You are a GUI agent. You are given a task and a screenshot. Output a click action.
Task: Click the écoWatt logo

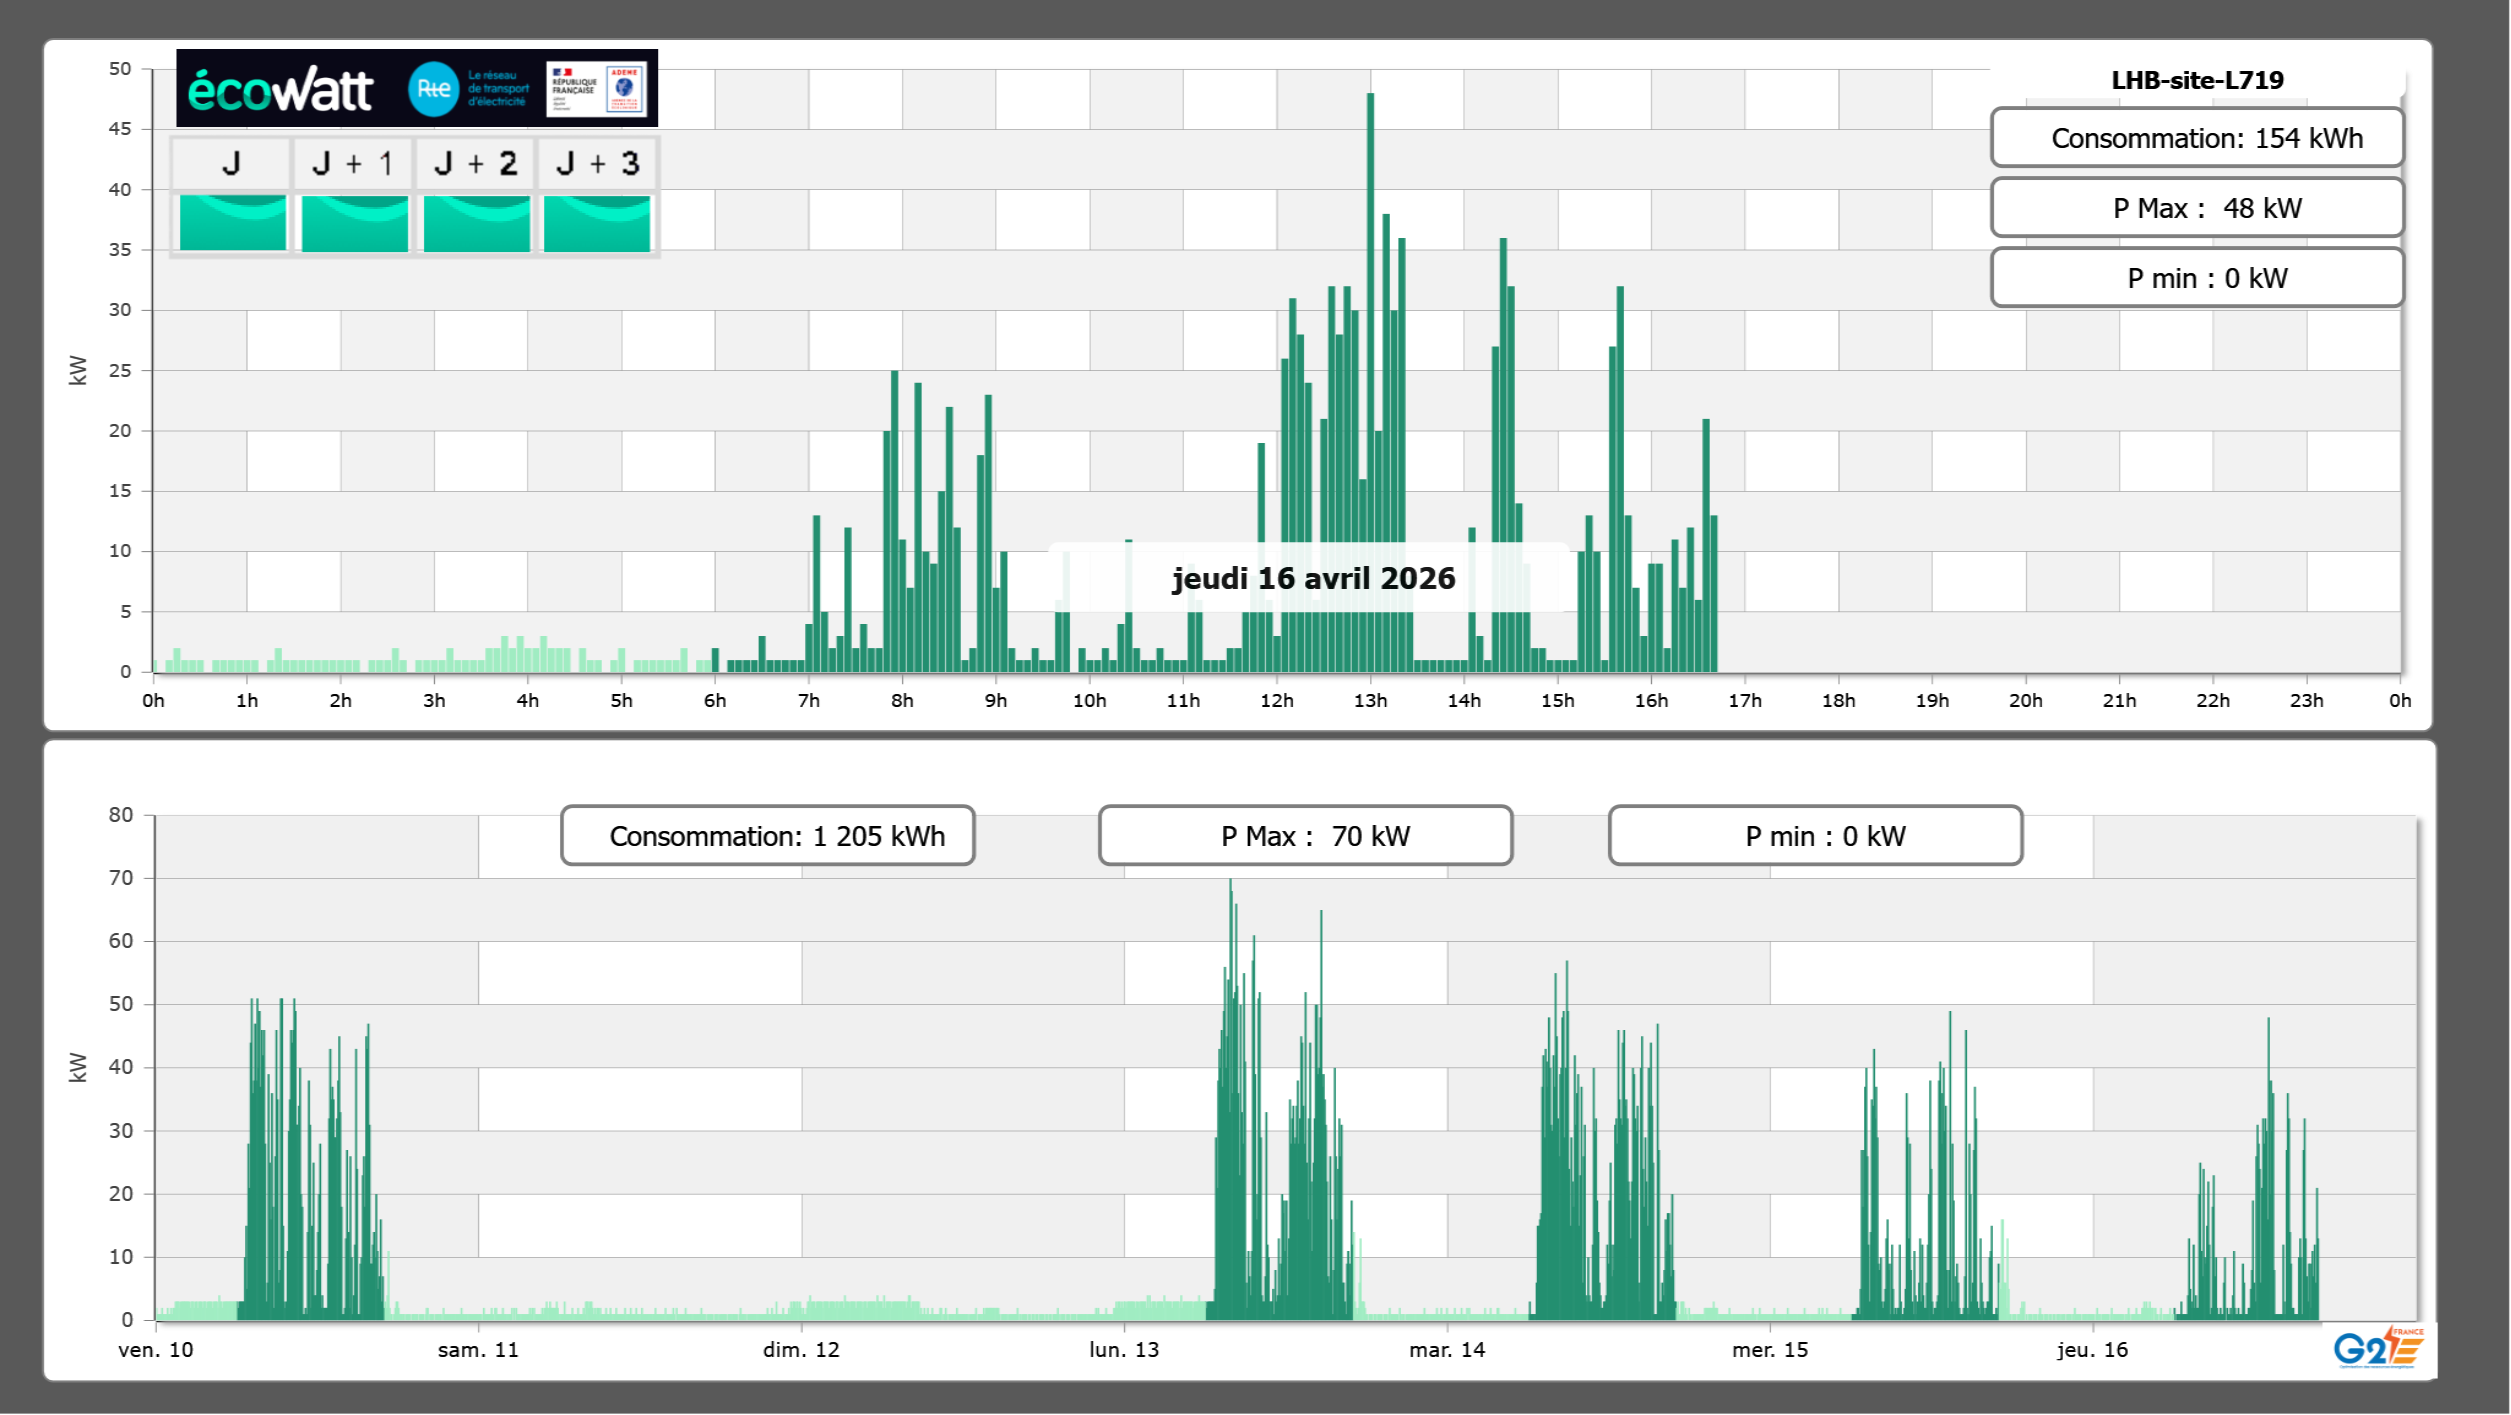click(280, 90)
